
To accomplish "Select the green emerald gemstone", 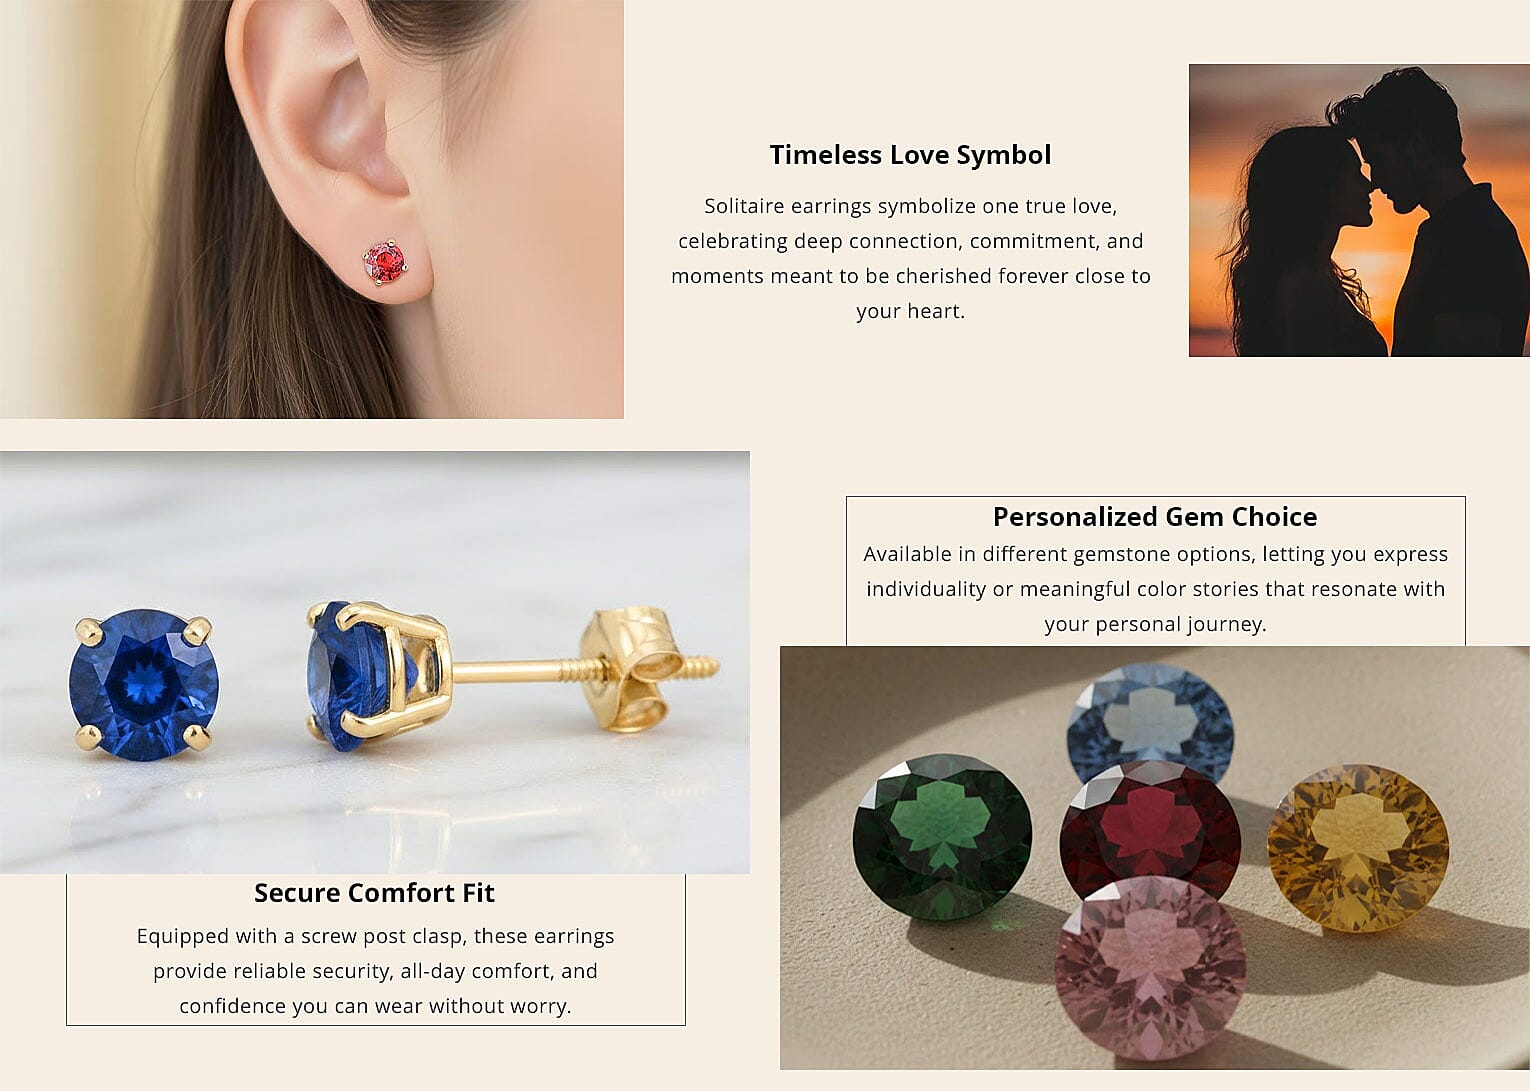I will click(x=942, y=837).
